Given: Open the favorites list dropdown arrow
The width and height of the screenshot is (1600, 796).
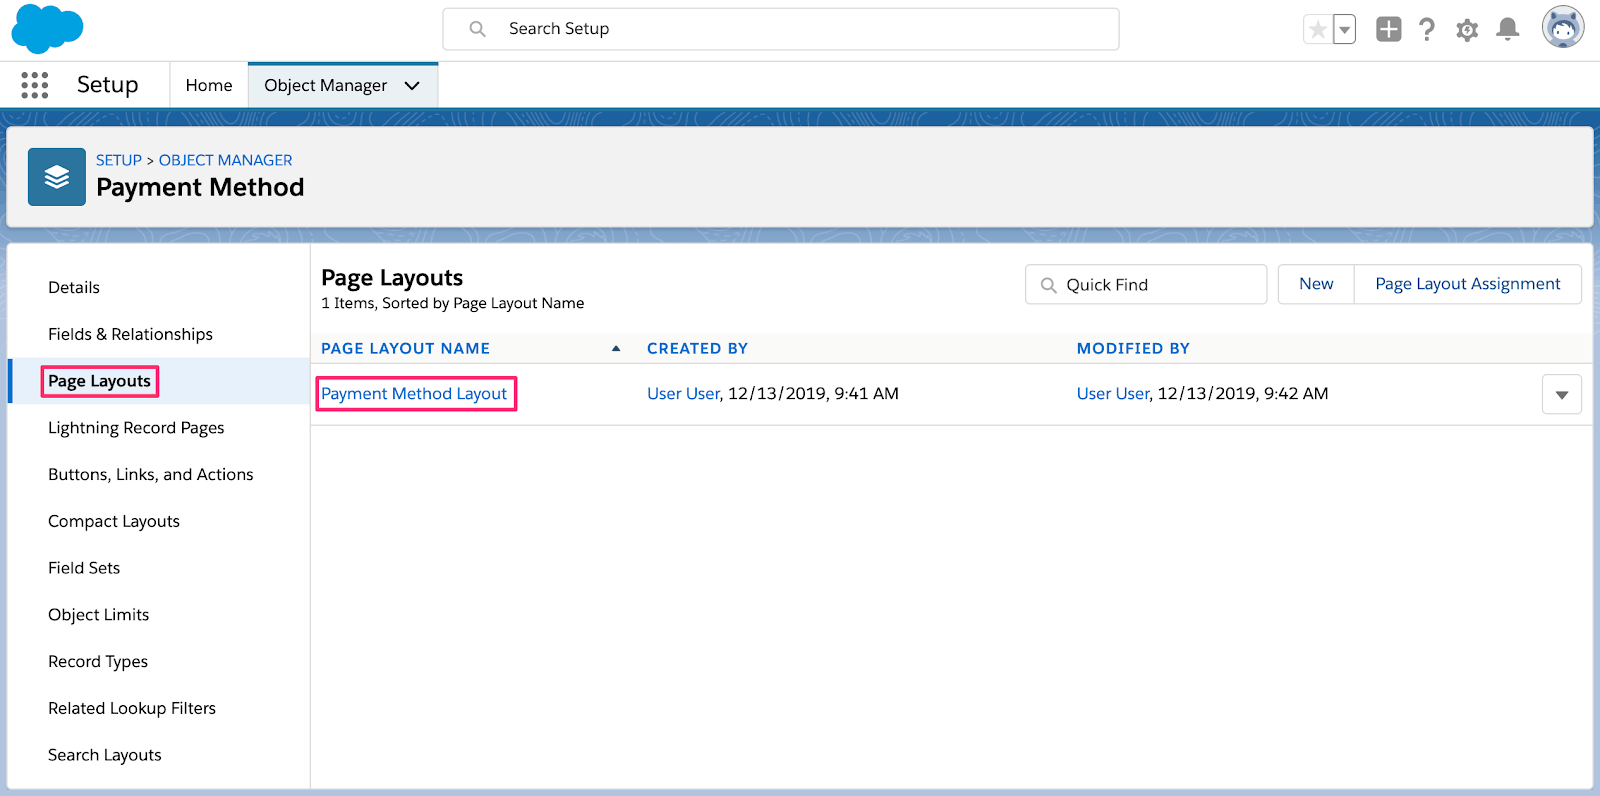Looking at the screenshot, I should point(1345,30).
